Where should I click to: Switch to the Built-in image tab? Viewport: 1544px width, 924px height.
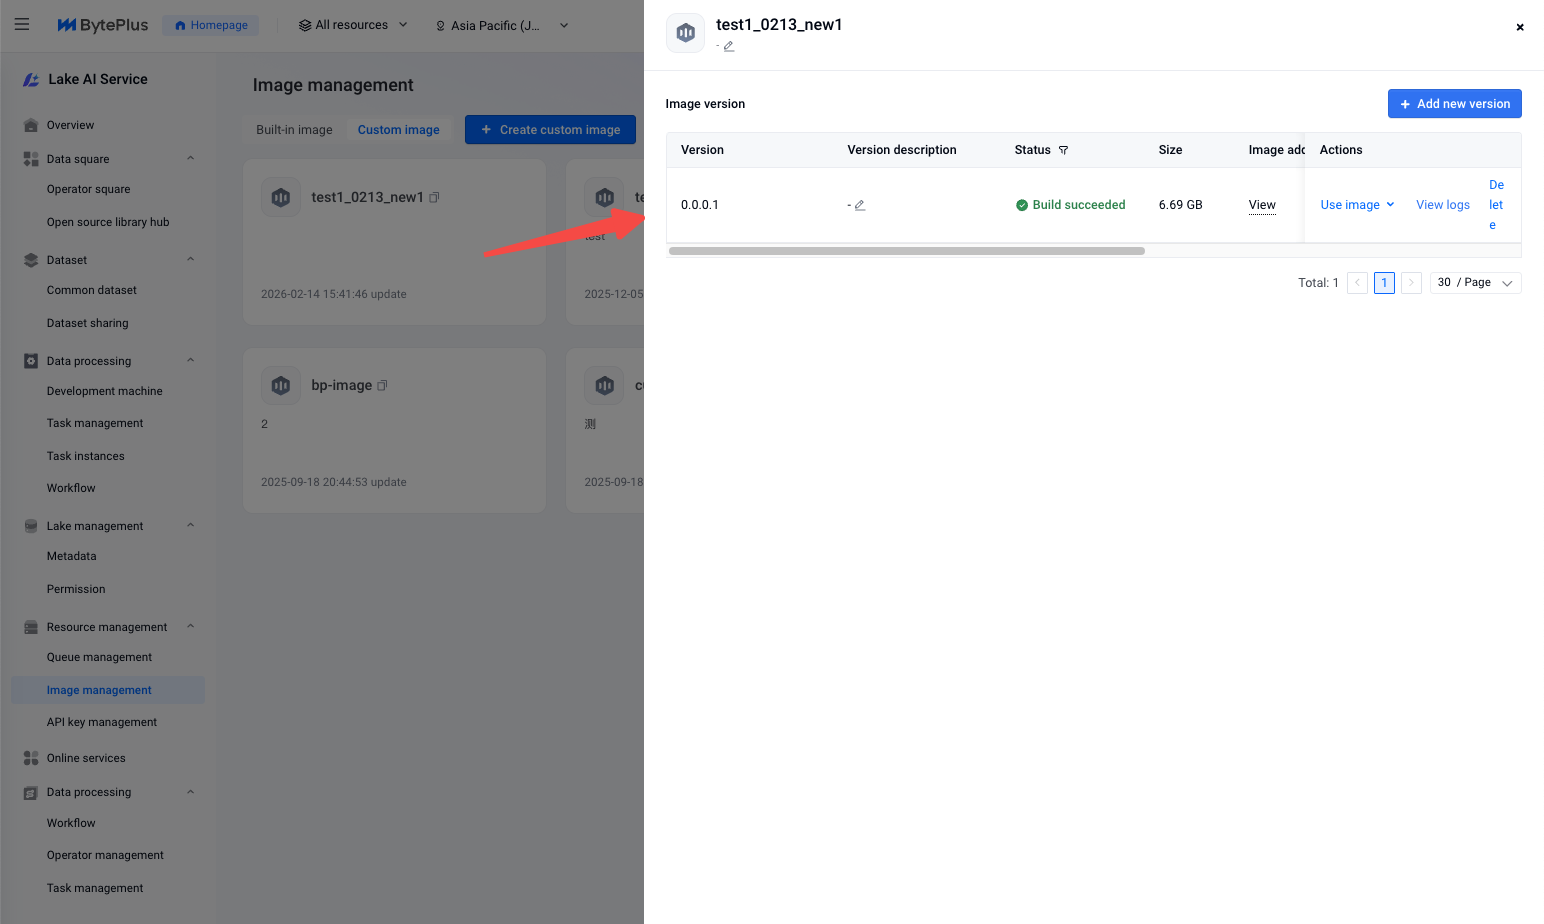(x=294, y=130)
